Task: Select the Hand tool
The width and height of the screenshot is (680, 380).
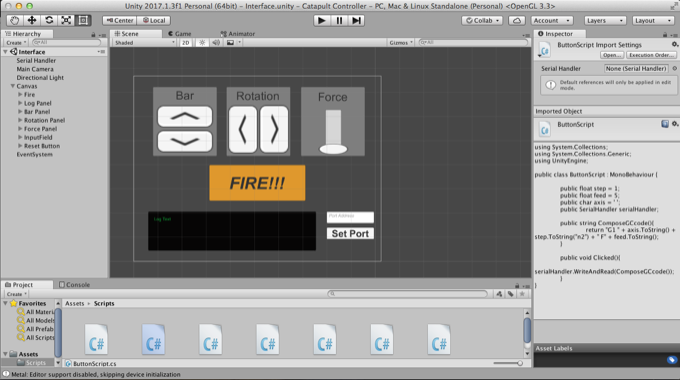Action: pyautogui.click(x=15, y=20)
